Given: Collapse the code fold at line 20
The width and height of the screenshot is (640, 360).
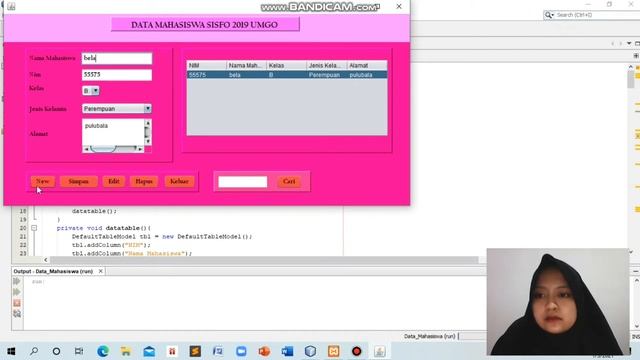Looking at the screenshot, I should [x=34, y=228].
